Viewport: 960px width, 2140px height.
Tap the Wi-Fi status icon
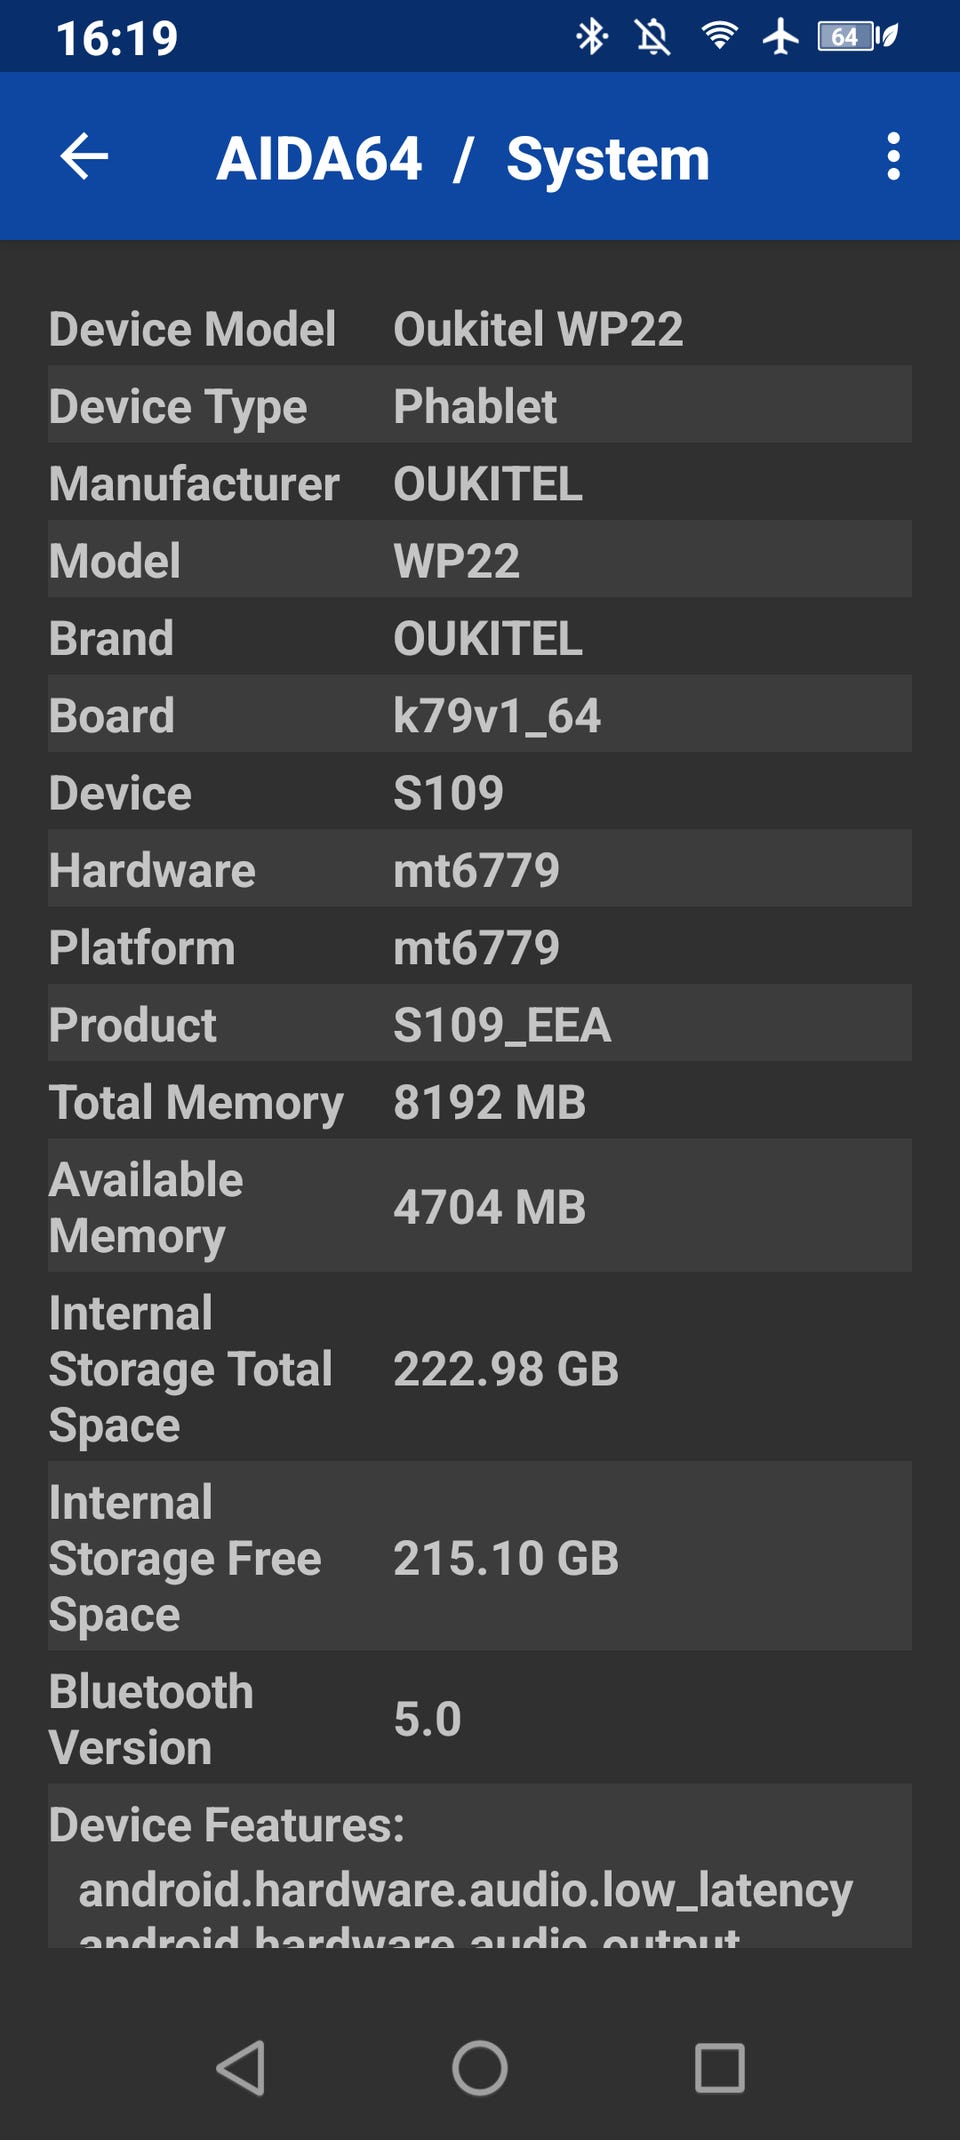tap(719, 37)
